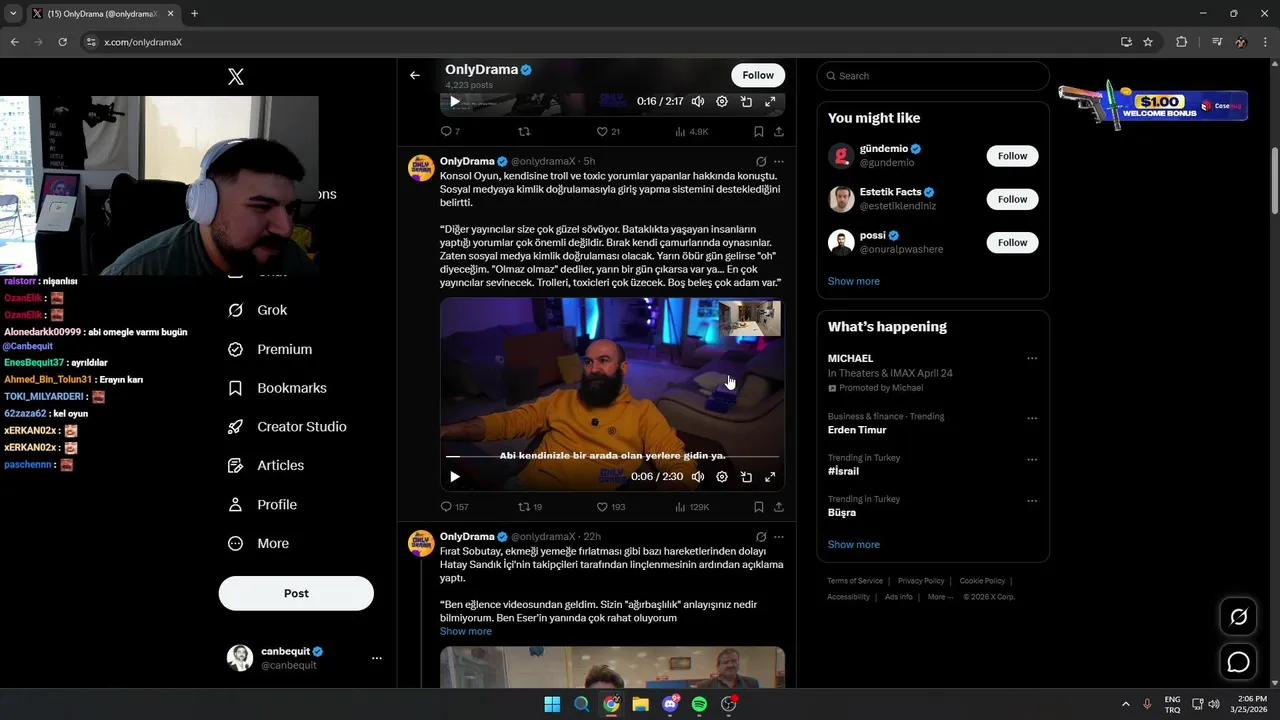Play the top 2:17 video
Image resolution: width=1280 pixels, height=720 pixels.
[x=454, y=101]
